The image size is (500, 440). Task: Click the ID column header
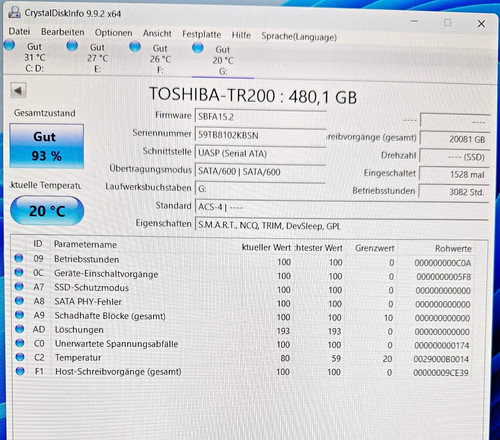pyautogui.click(x=38, y=244)
